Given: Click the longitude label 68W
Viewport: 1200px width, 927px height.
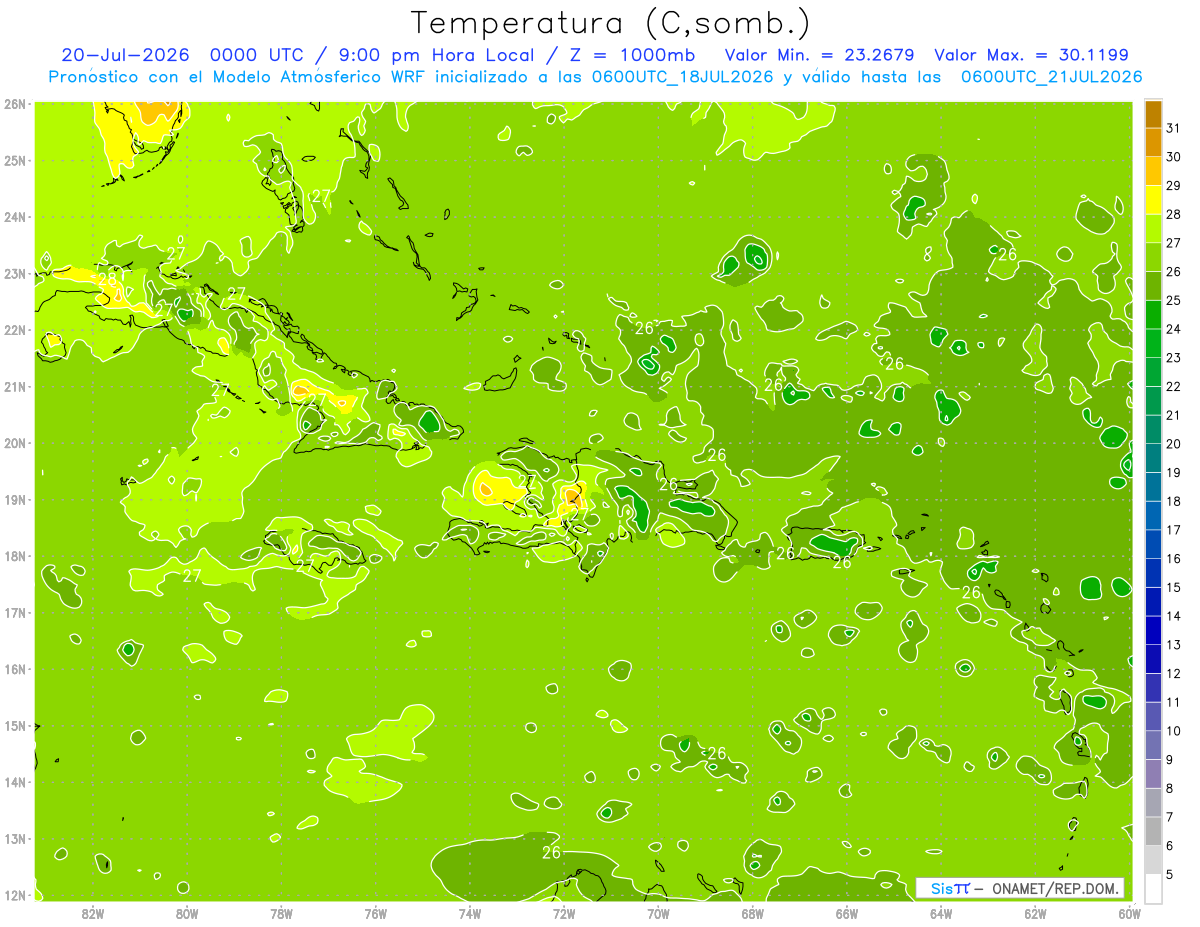Looking at the screenshot, I should (752, 913).
